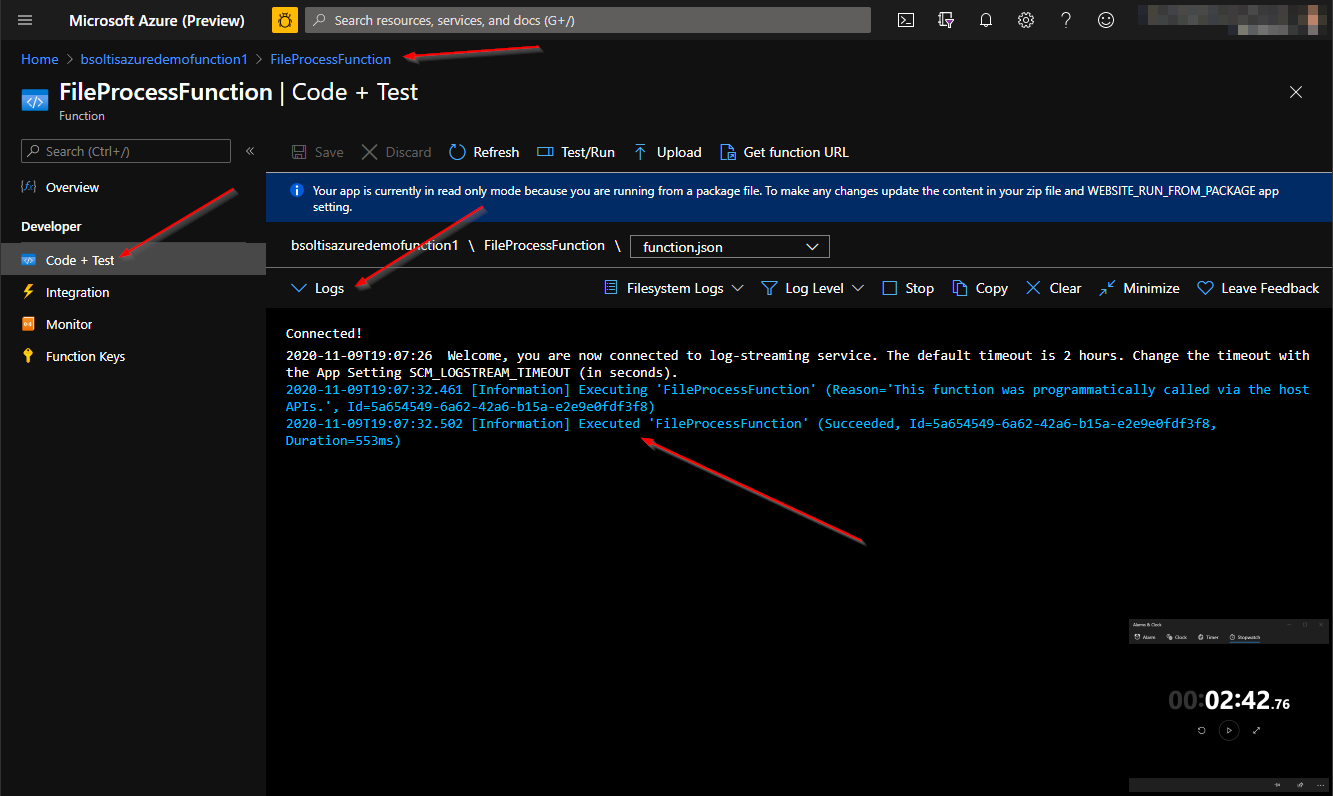Click the Refresh toolbar button

(x=484, y=152)
